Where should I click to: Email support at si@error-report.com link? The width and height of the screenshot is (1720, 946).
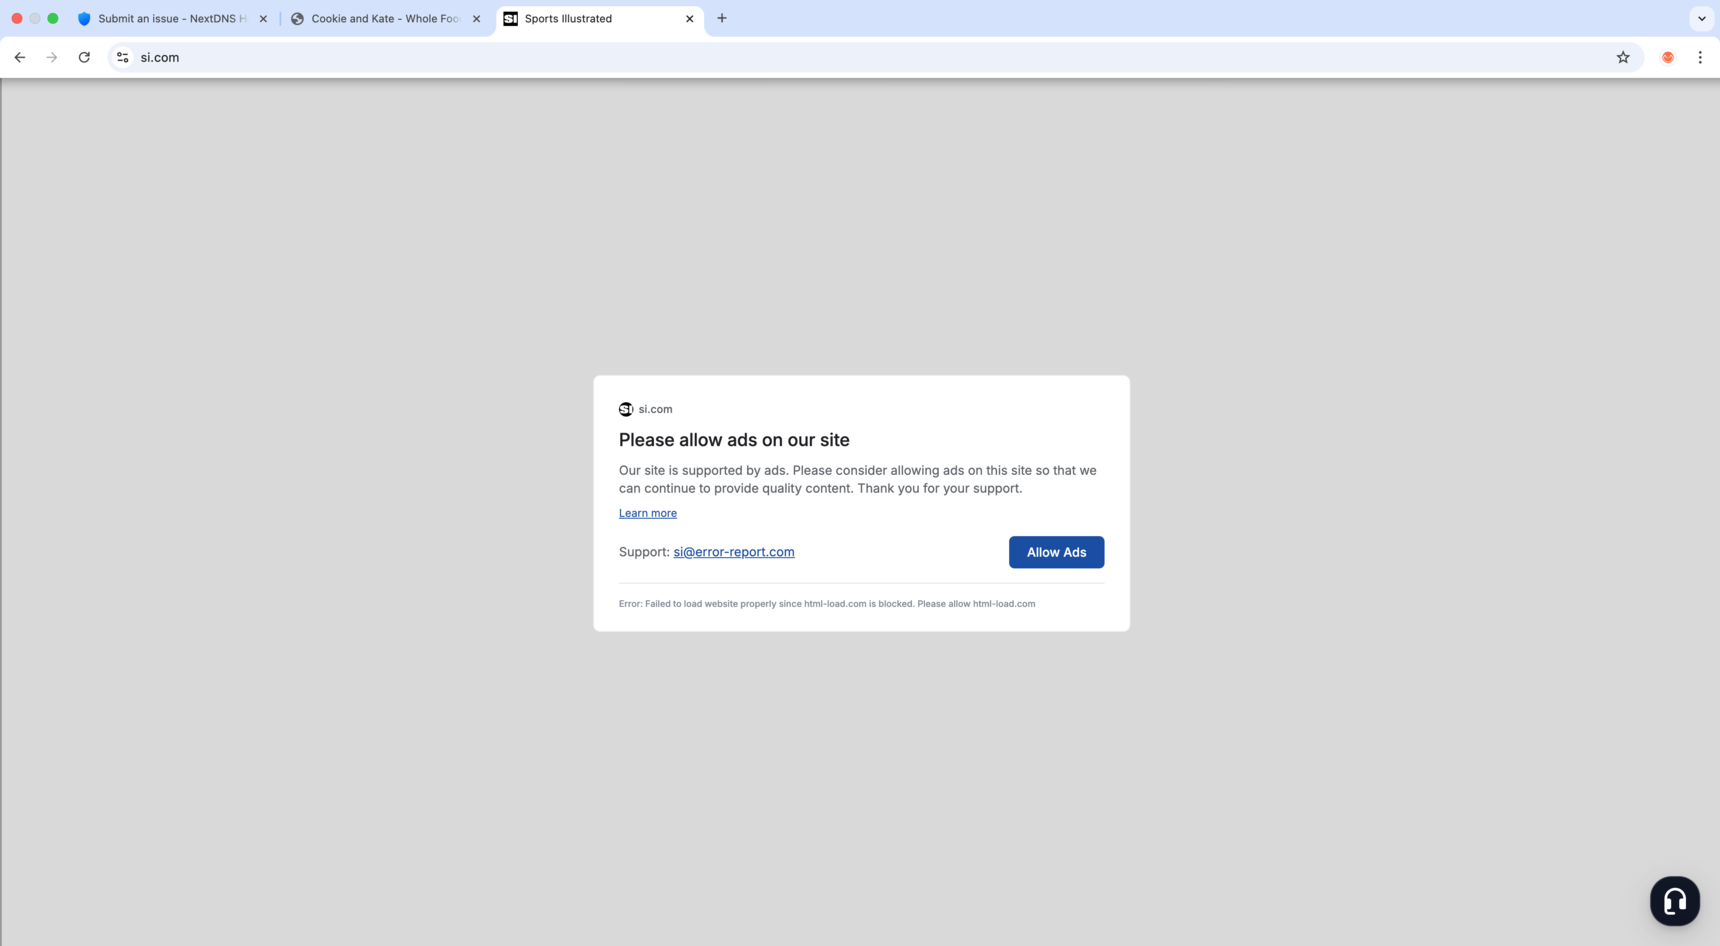[734, 552]
